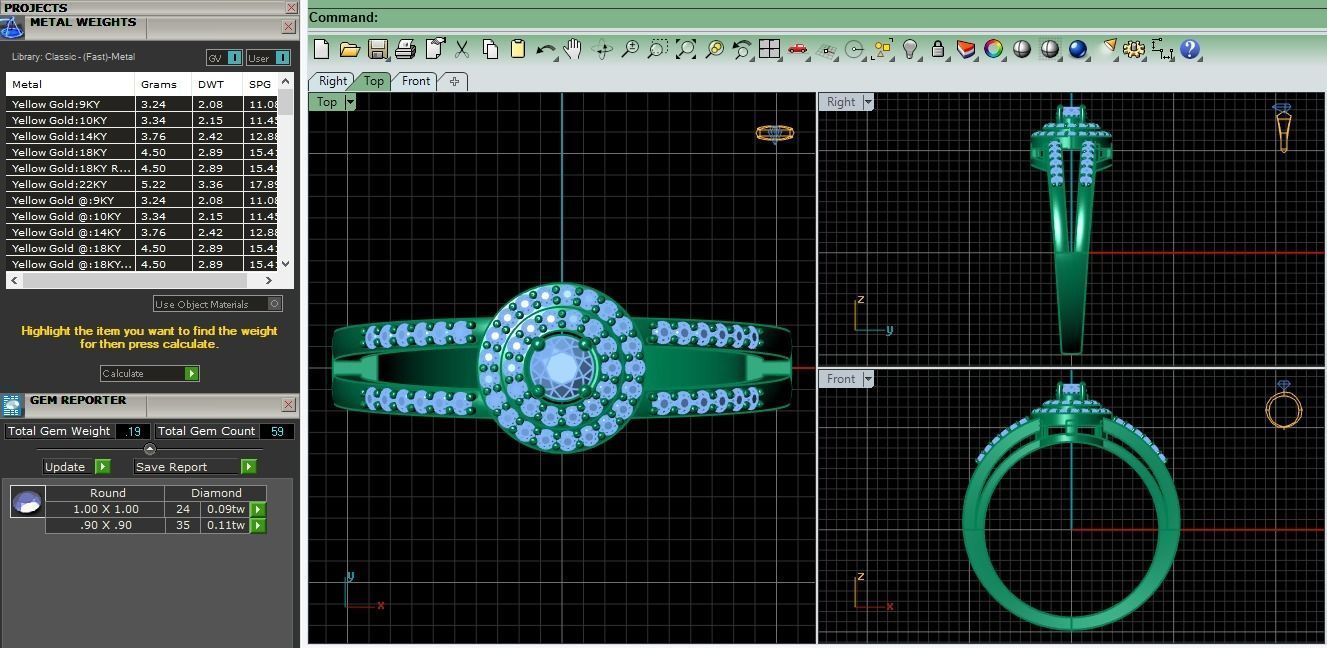1327x648 pixels.
Task: Select the blue Render sphere icon
Action: click(1078, 48)
